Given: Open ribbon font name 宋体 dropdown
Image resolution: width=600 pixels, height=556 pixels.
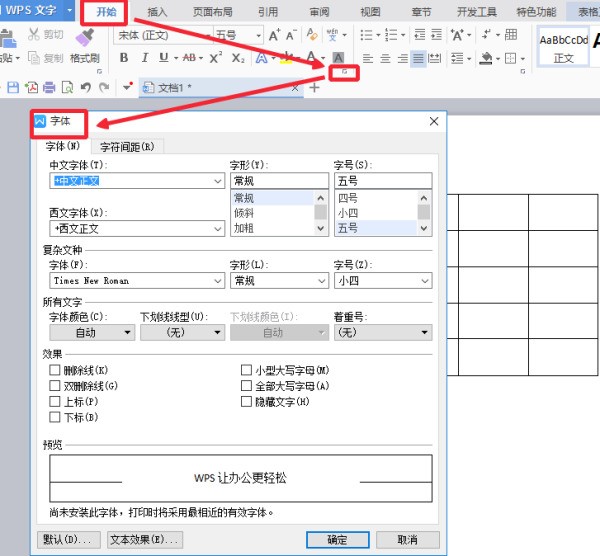Looking at the screenshot, I should click(208, 35).
